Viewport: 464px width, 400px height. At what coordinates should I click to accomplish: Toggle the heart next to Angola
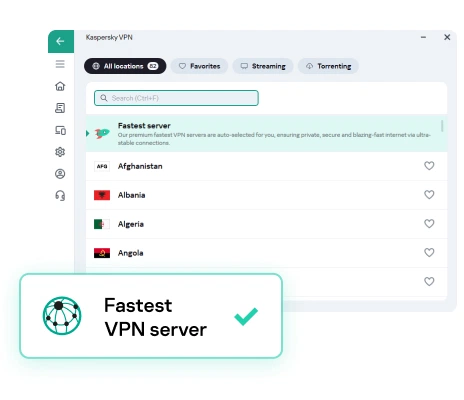point(429,253)
